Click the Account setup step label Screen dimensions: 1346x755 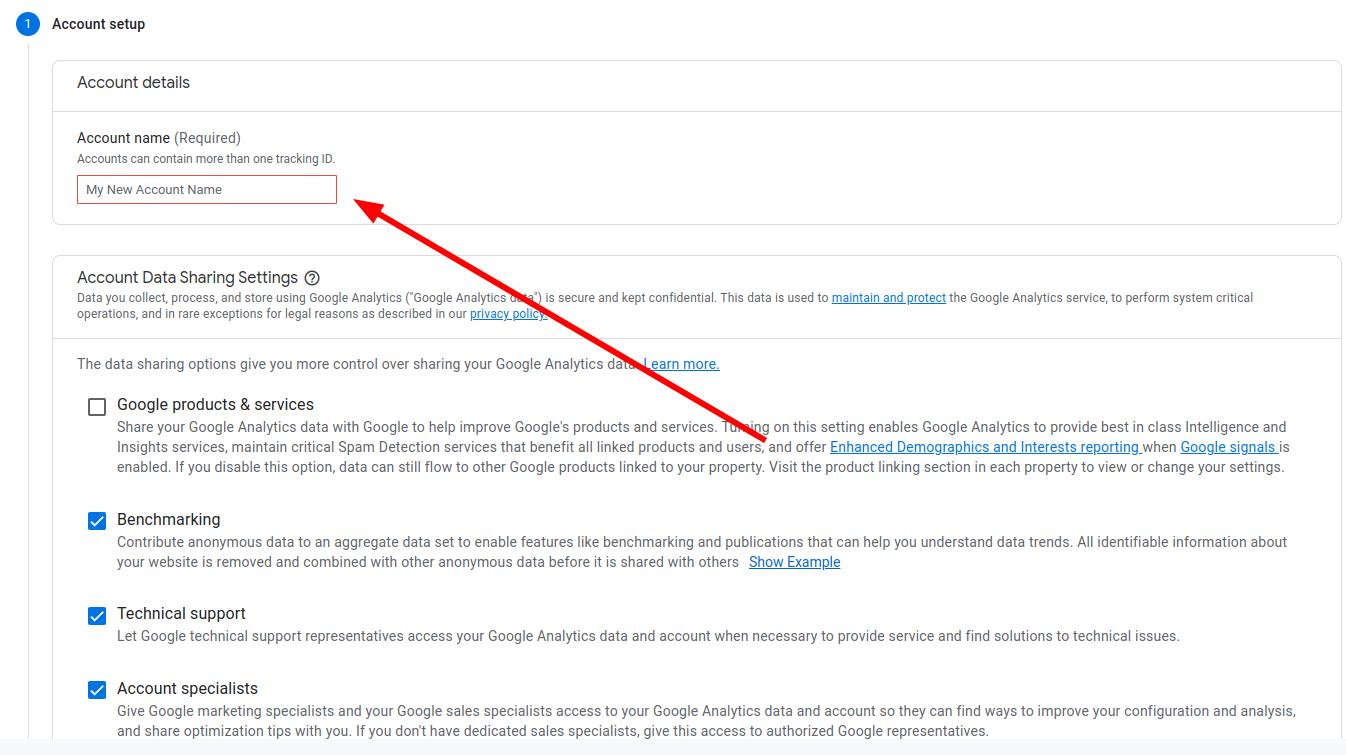(x=97, y=23)
